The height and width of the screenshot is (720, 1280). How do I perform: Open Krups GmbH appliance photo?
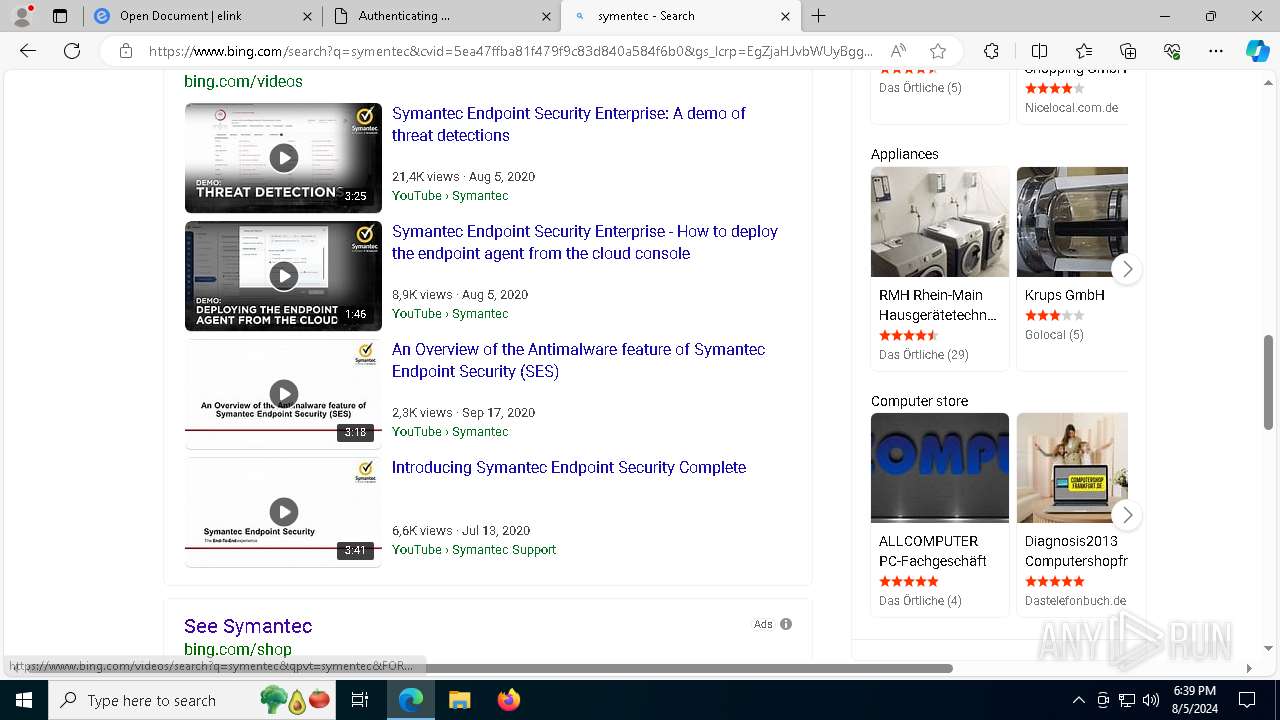click(1072, 222)
